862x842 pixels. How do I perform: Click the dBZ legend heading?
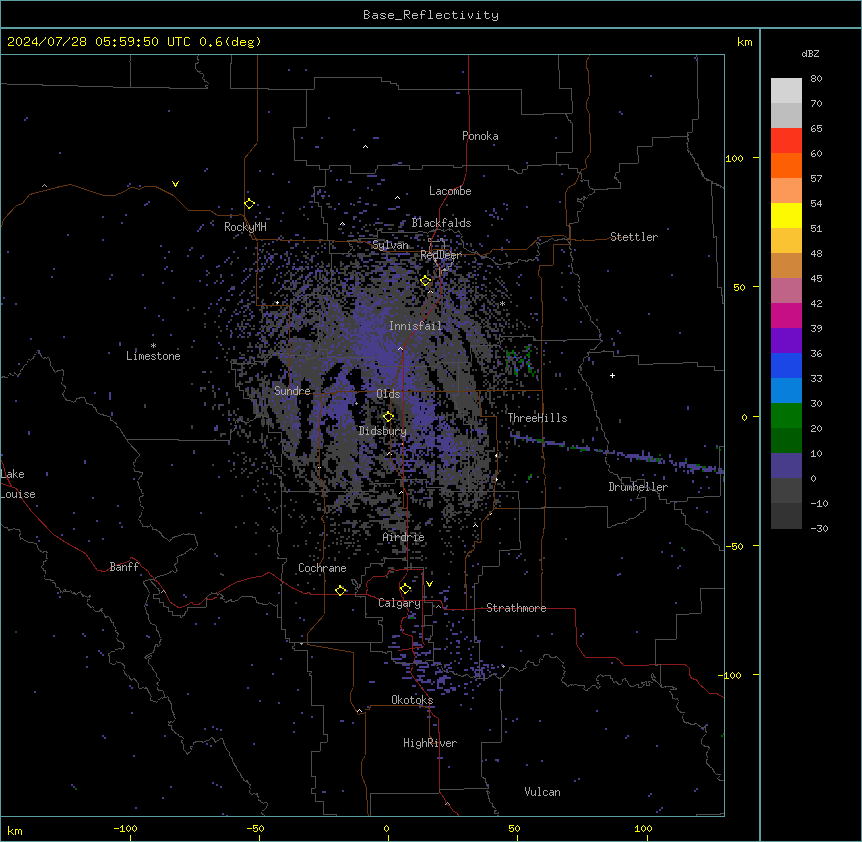click(810, 53)
